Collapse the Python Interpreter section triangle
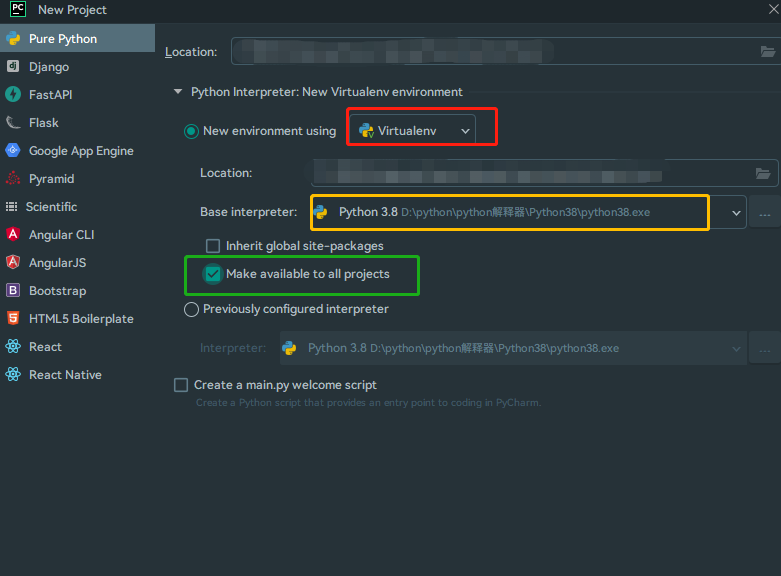The image size is (781, 576). (178, 92)
